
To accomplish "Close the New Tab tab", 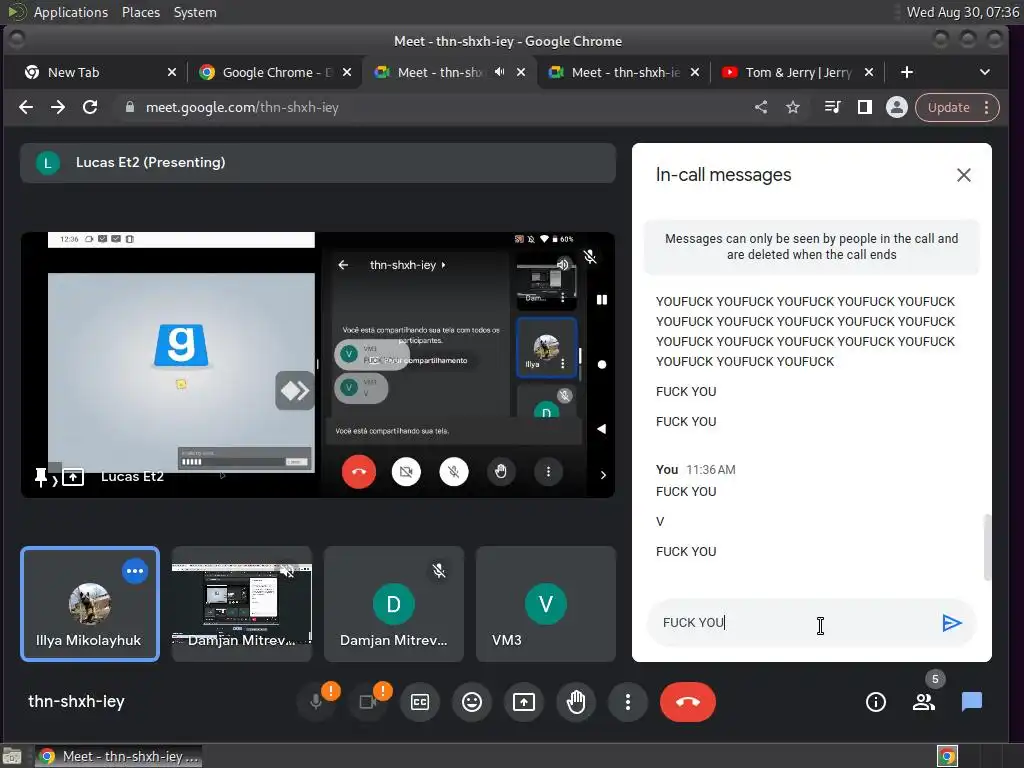I will click(x=172, y=72).
